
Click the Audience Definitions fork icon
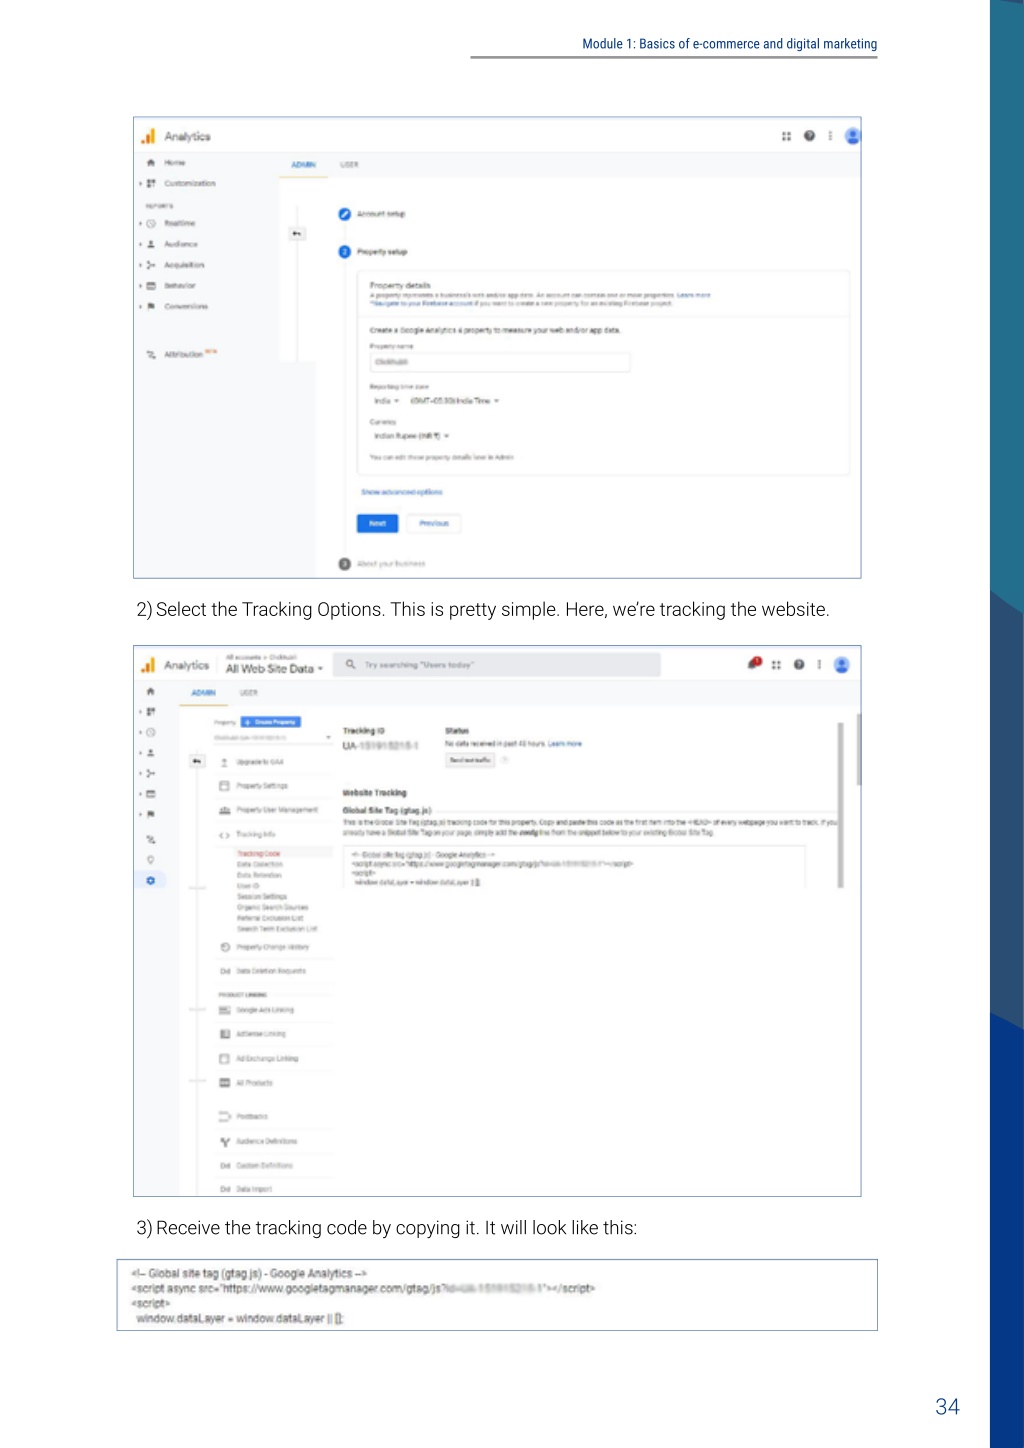point(225,1141)
